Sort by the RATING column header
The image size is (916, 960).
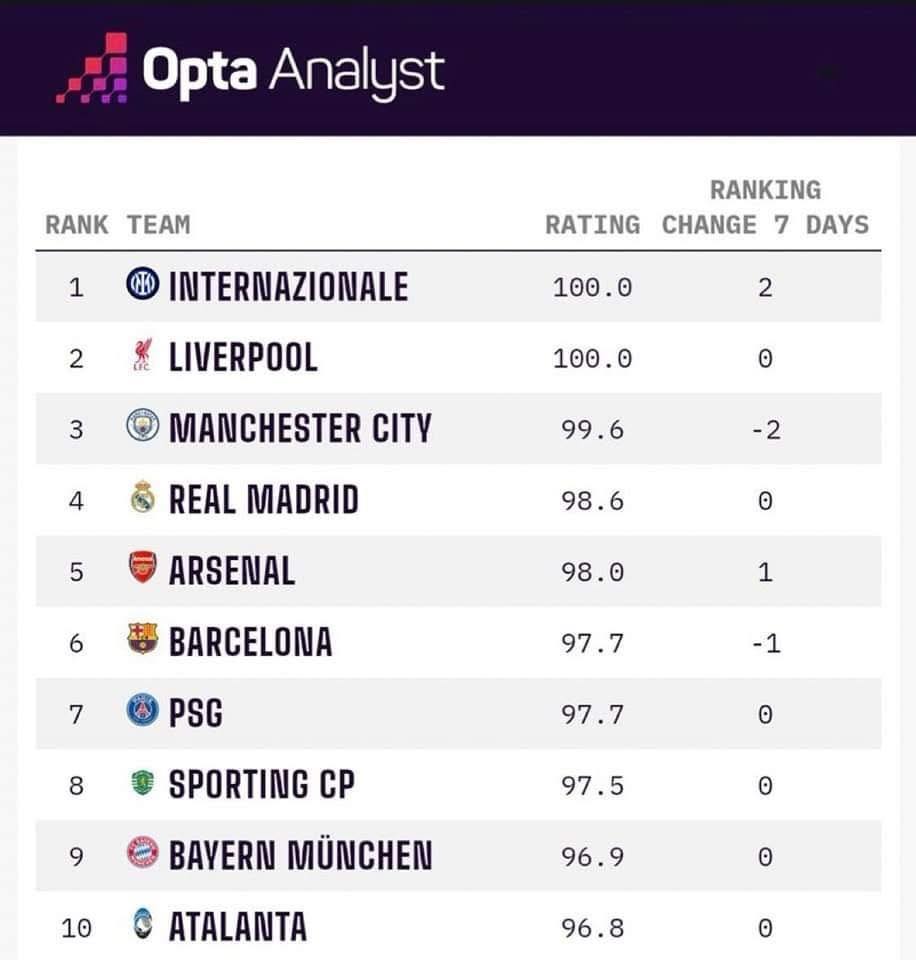[592, 224]
